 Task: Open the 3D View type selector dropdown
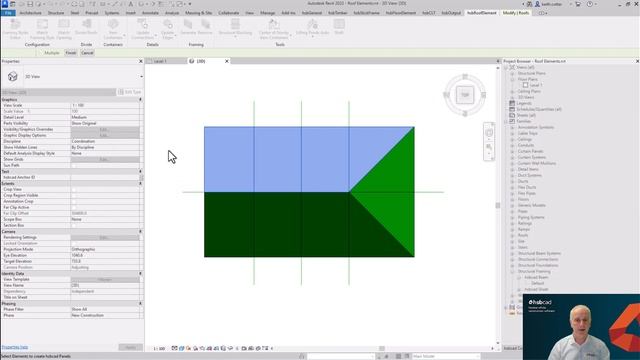[x=141, y=77]
